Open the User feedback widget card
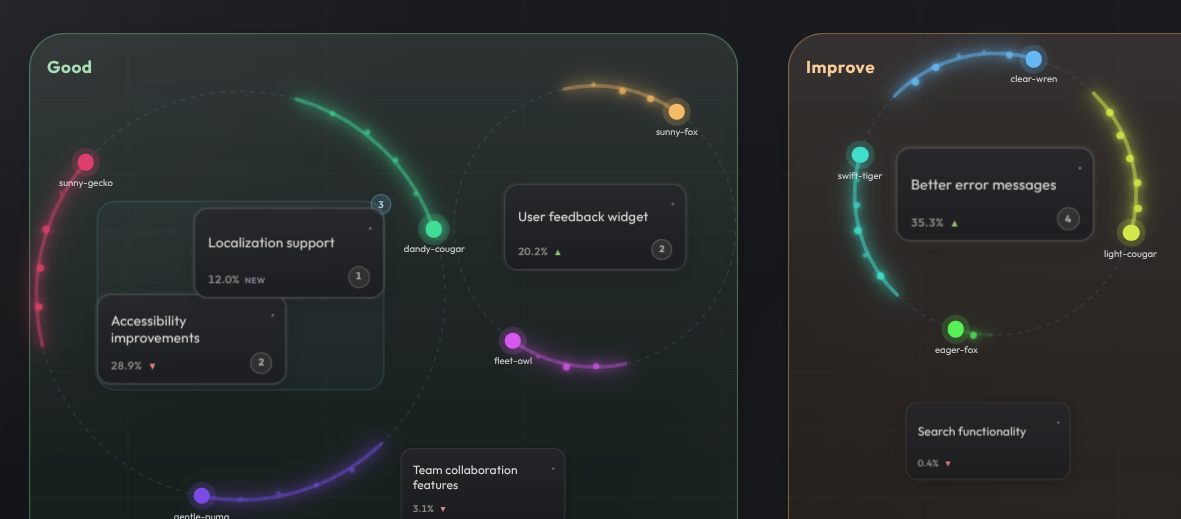The image size is (1181, 519). pos(595,227)
